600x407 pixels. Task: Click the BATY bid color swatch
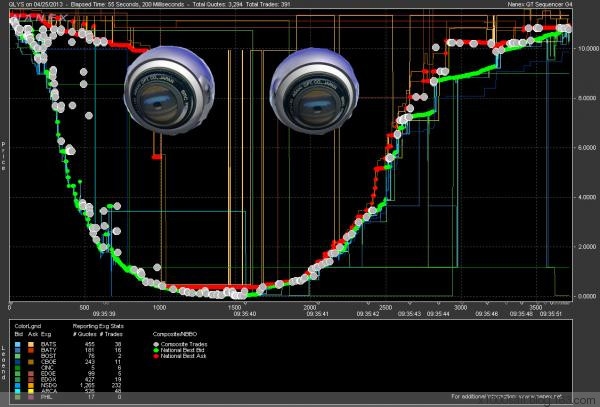click(x=18, y=350)
